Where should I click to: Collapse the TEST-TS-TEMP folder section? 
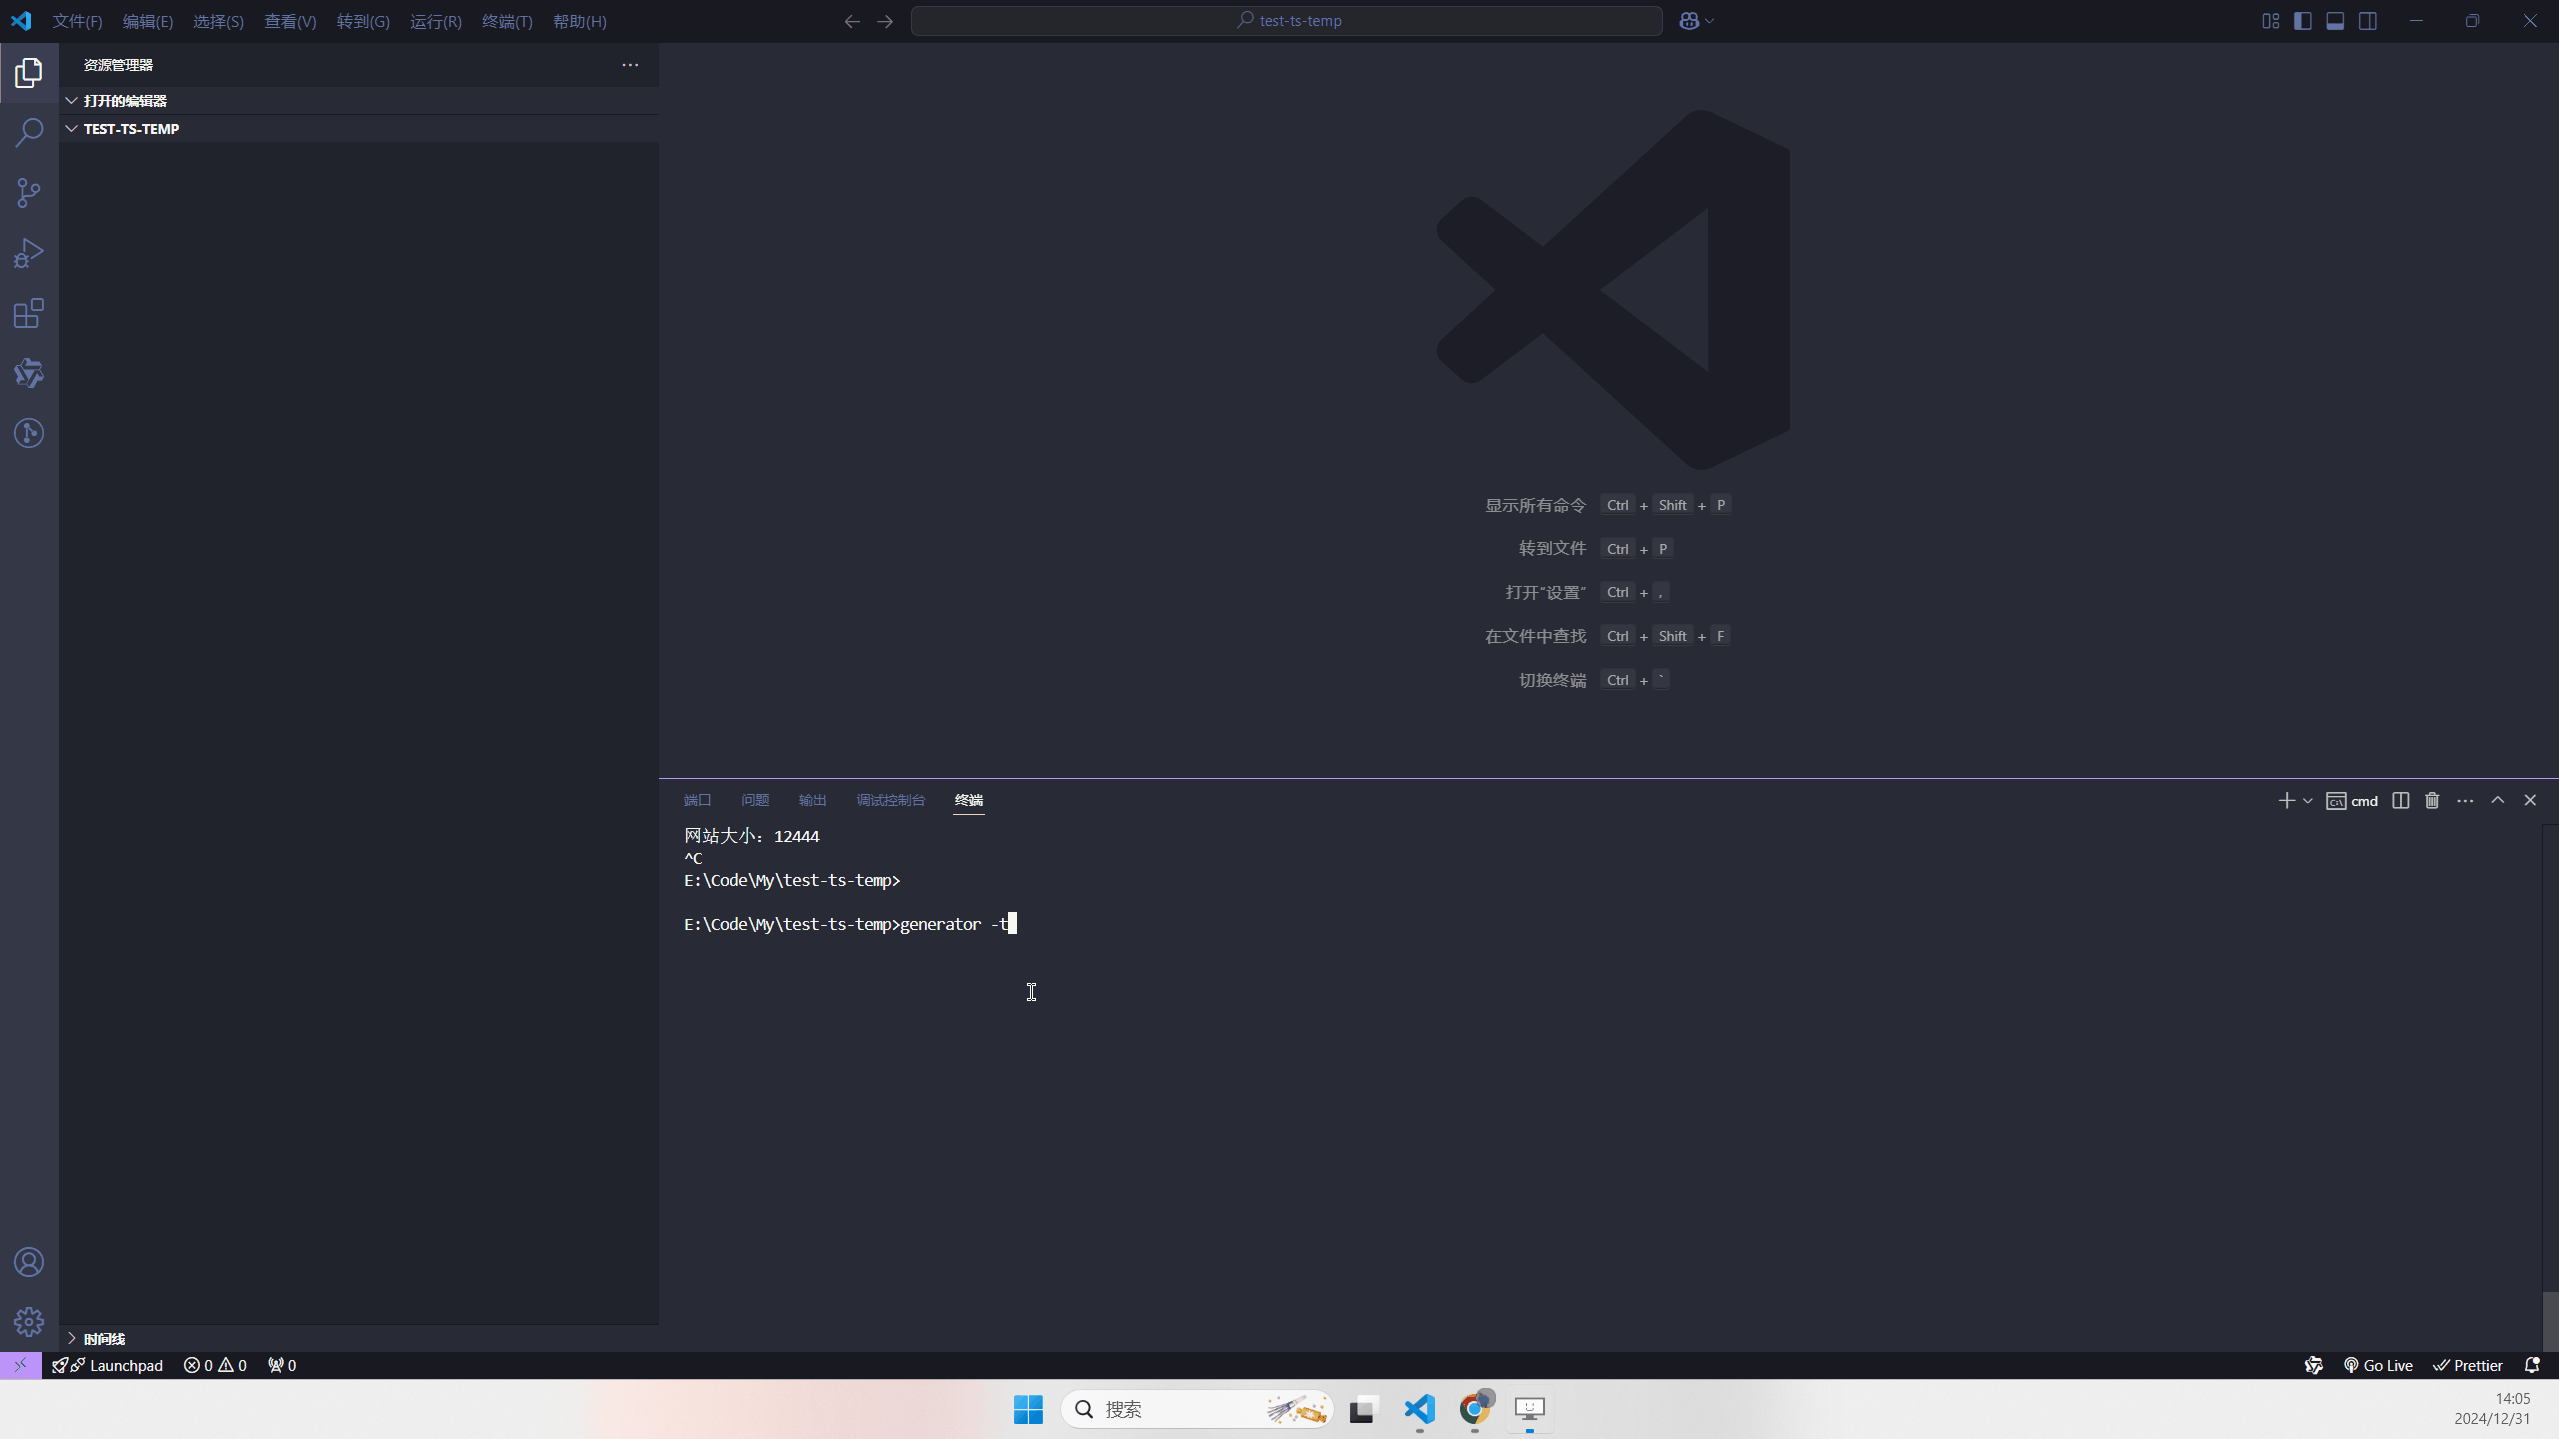[x=359, y=129]
